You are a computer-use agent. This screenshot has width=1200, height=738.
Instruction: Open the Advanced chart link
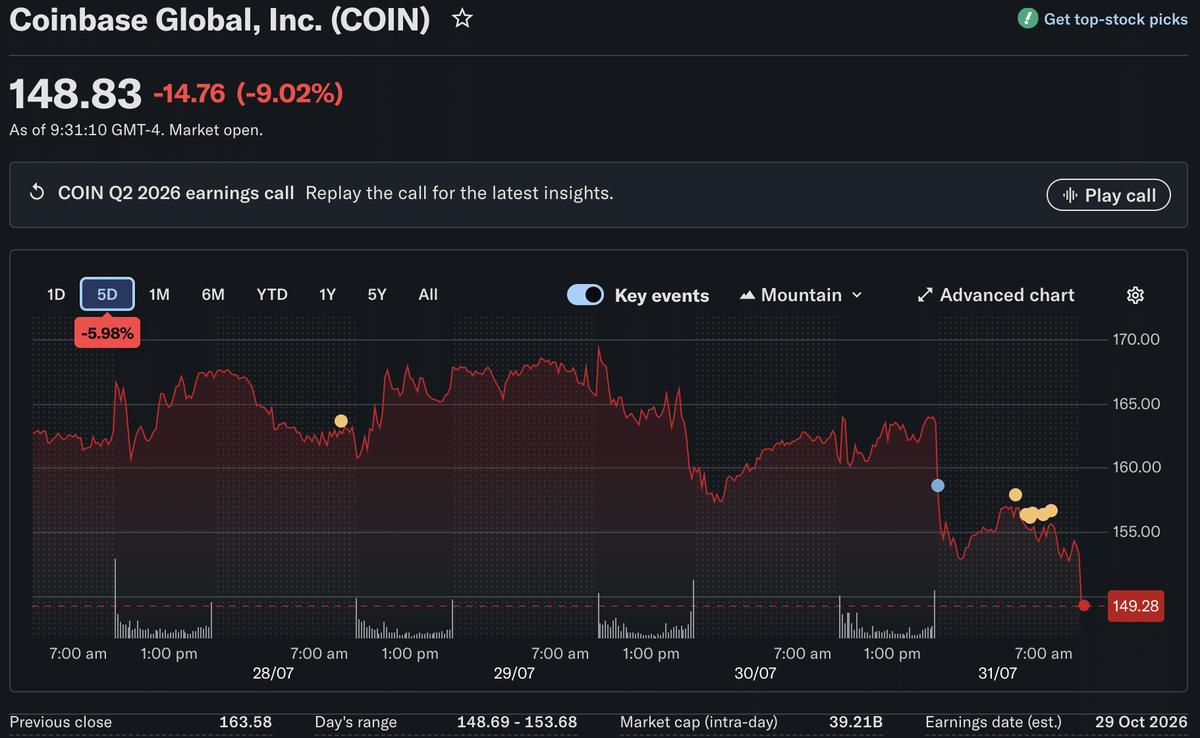996,295
